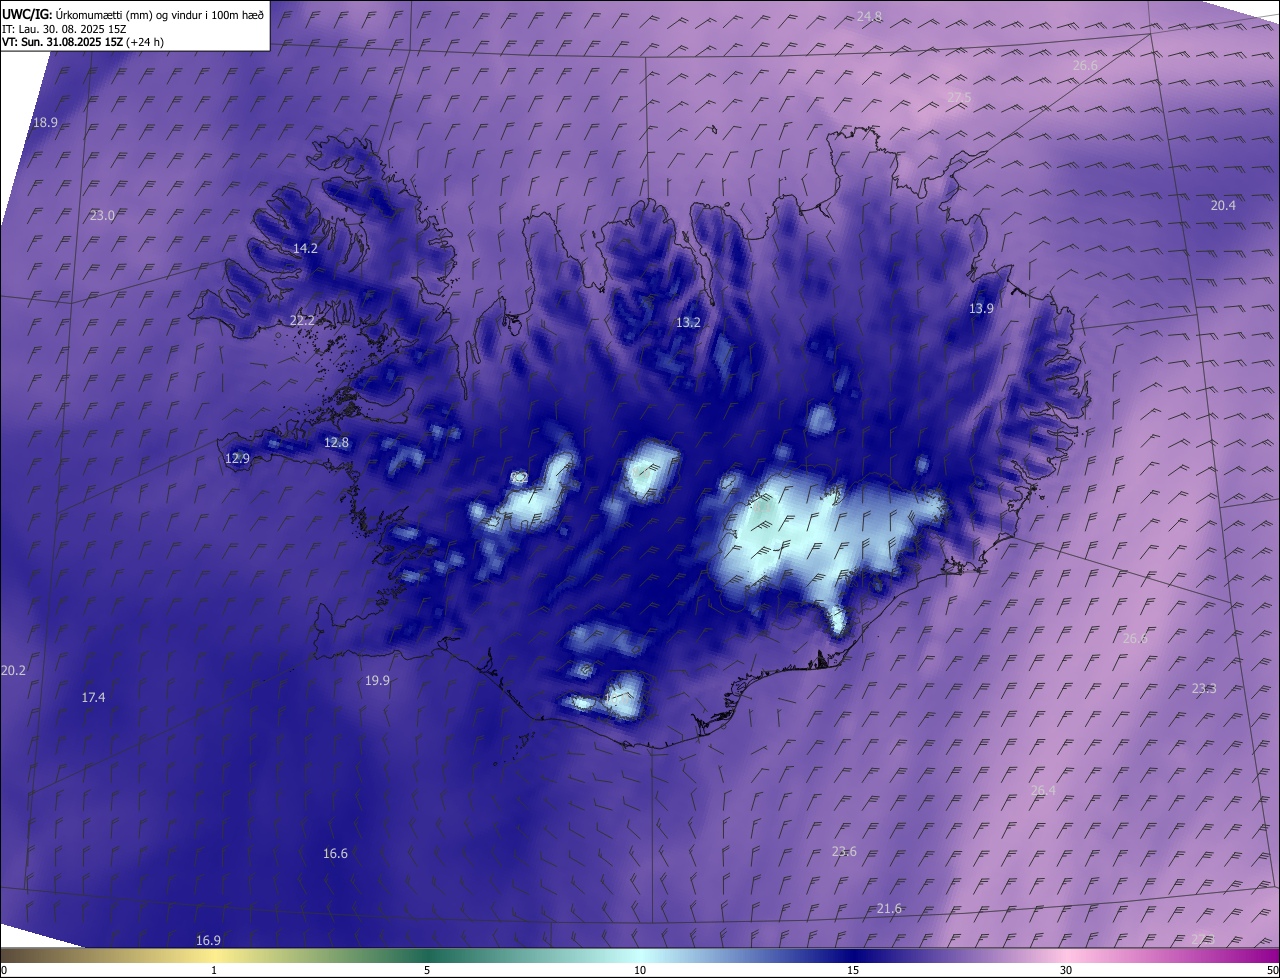Viewport: 1280px width, 978px height.
Task: Click the 17.4 value label
Action: pos(93,697)
